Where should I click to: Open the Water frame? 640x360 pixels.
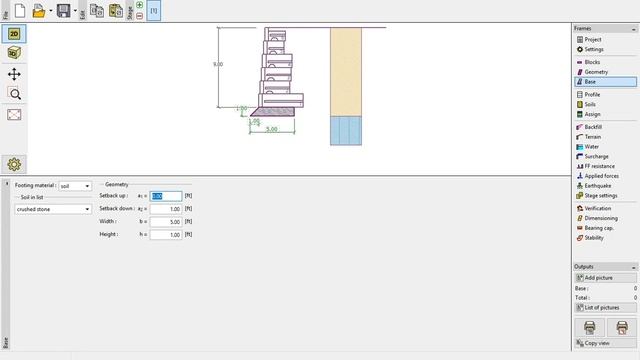click(605, 147)
